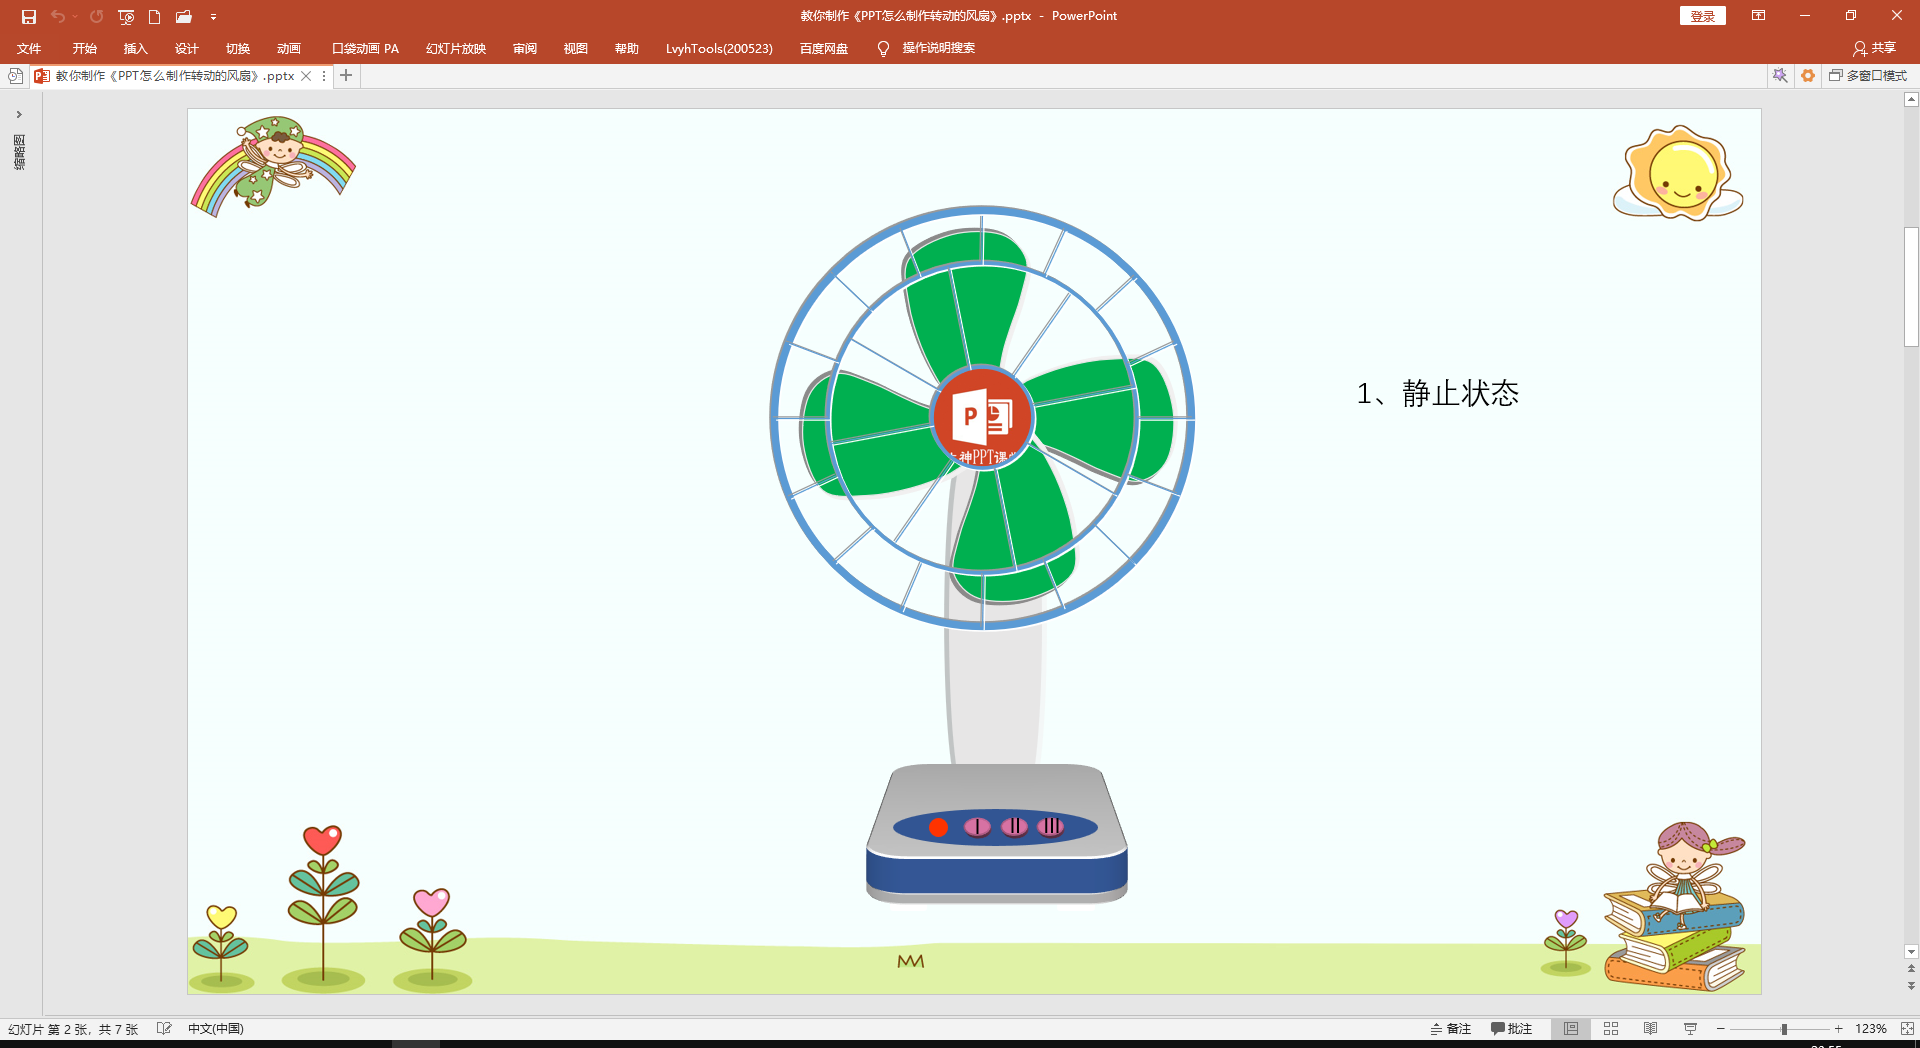Viewport: 1920px width, 1048px height.
Task: Toggle the 批注 comments pane
Action: [x=1511, y=1029]
